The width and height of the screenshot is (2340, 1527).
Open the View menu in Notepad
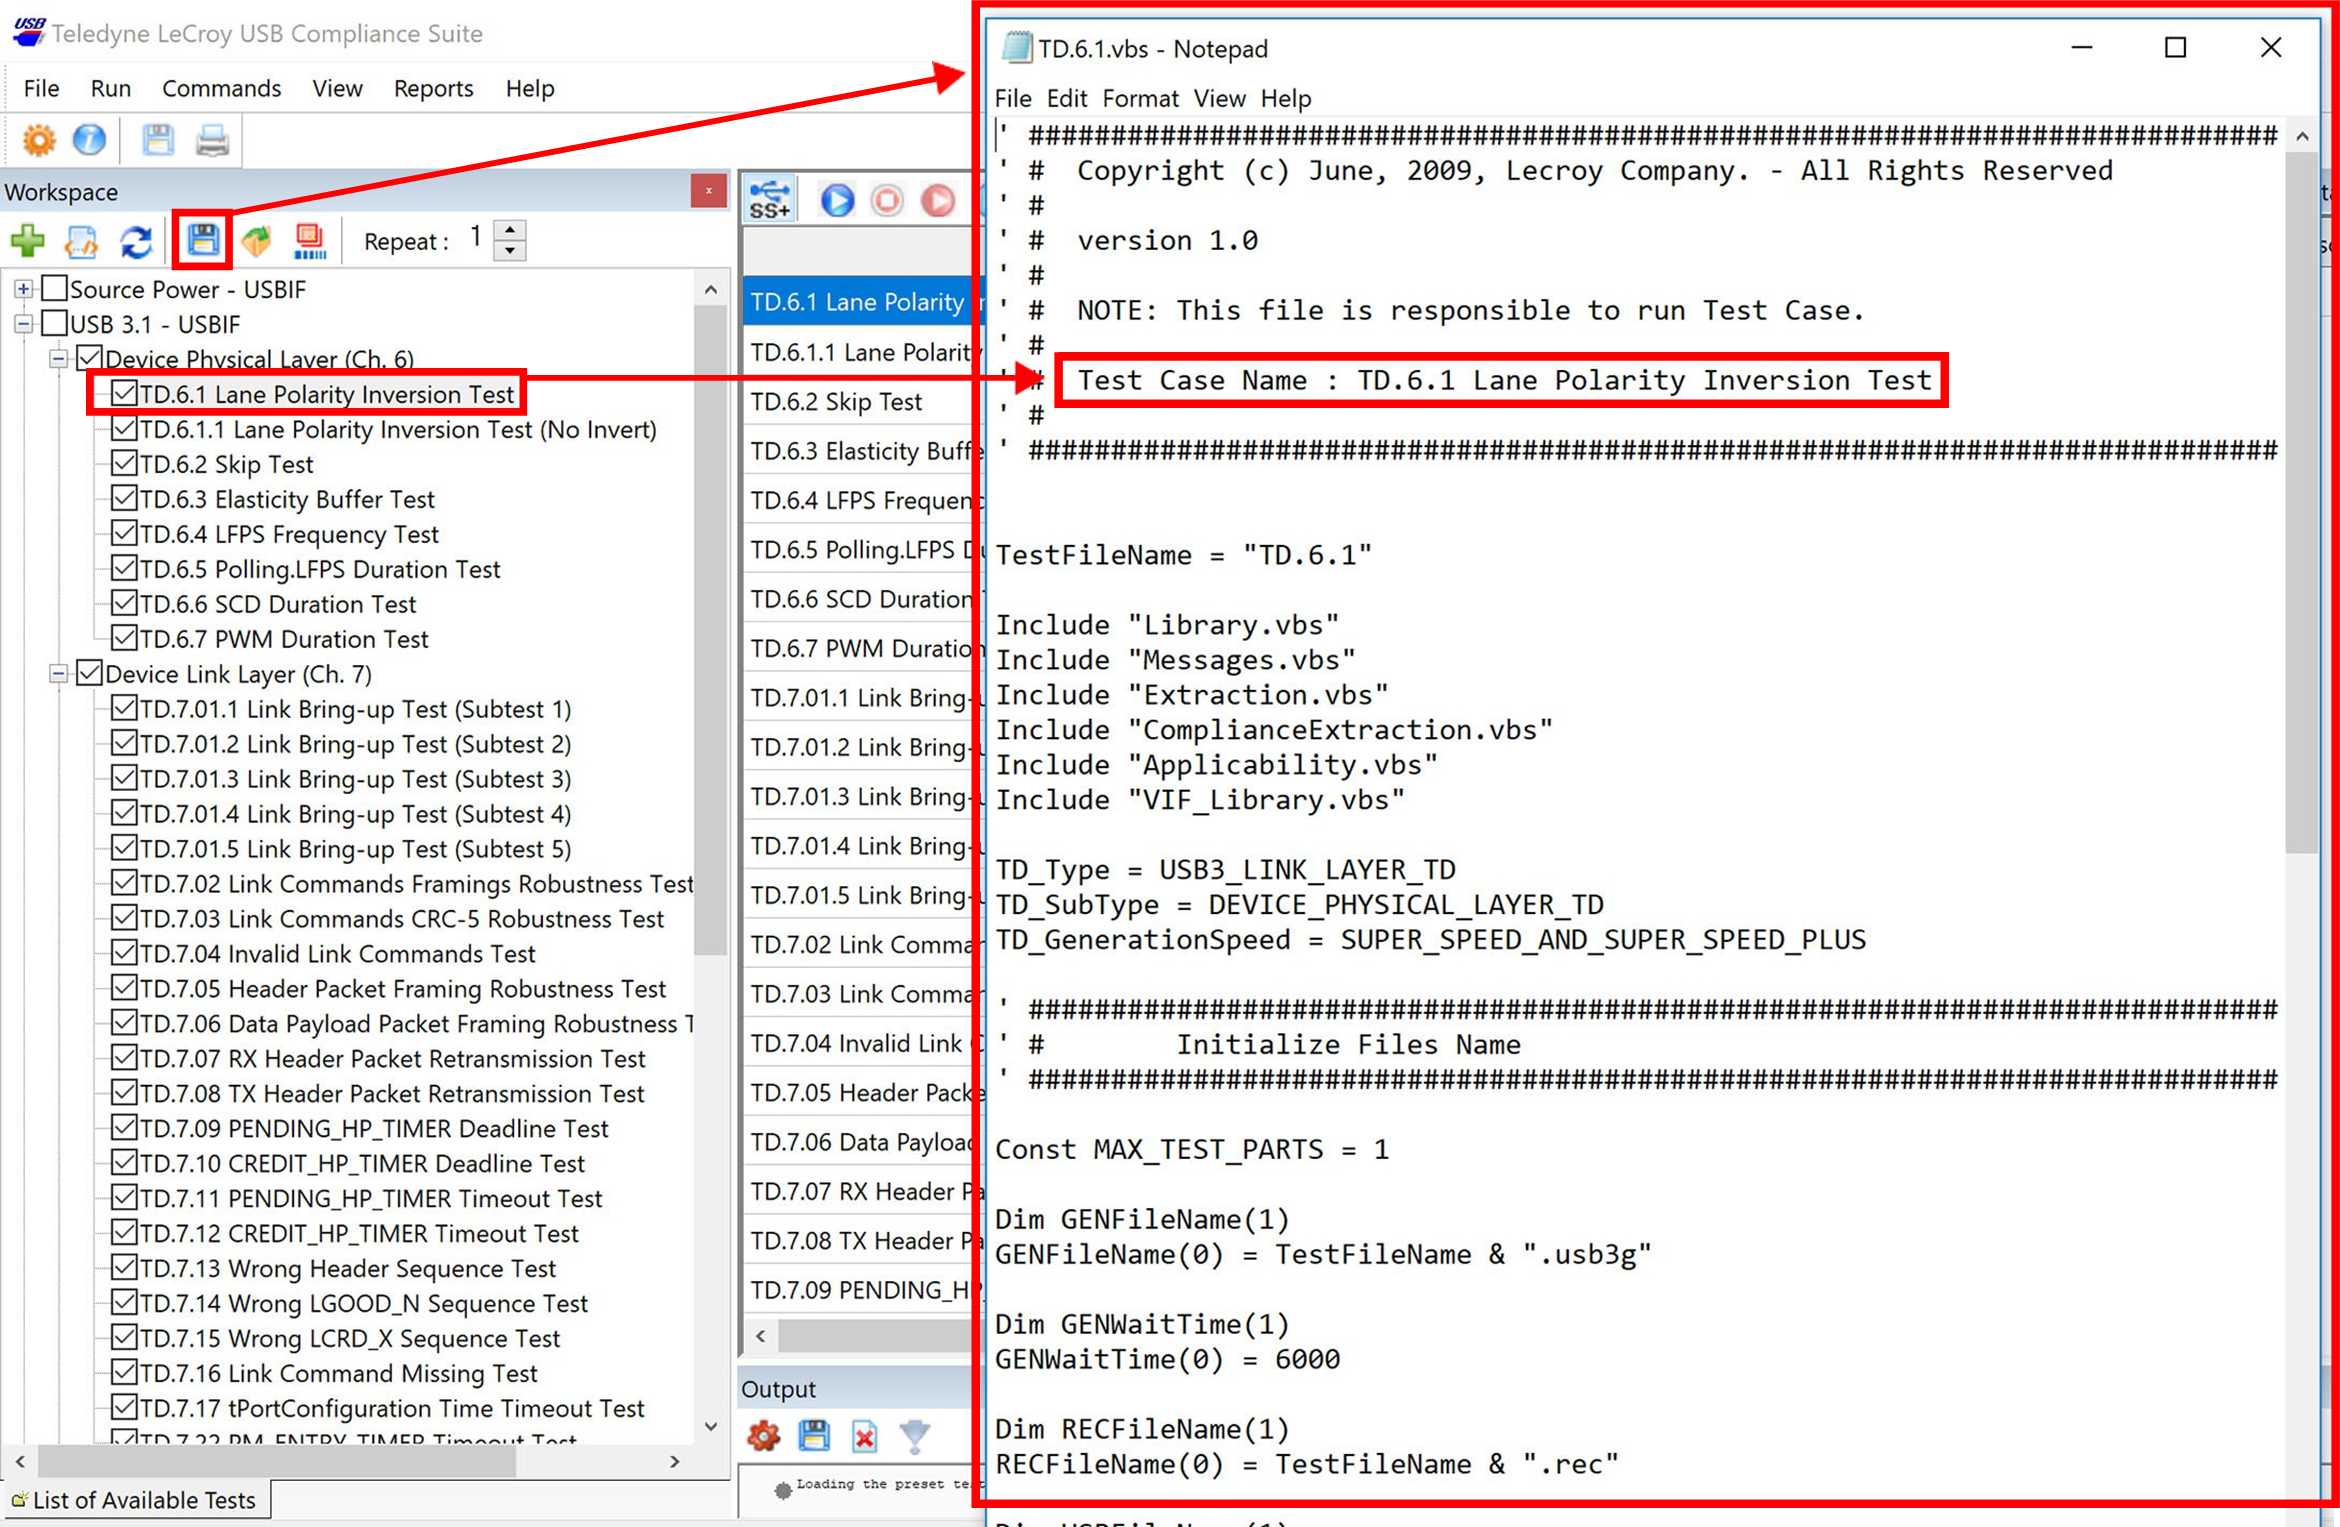[x=1219, y=98]
